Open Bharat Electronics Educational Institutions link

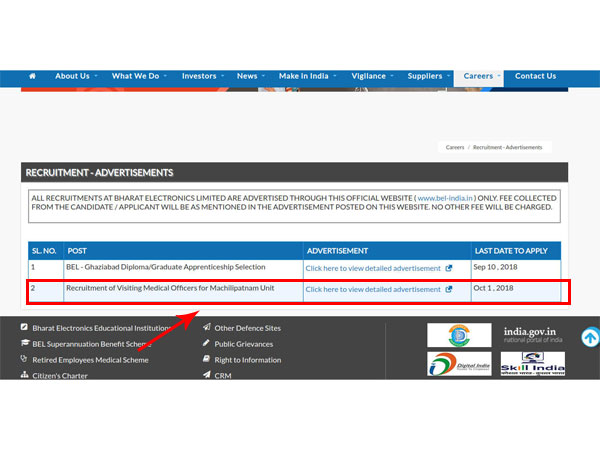point(101,328)
